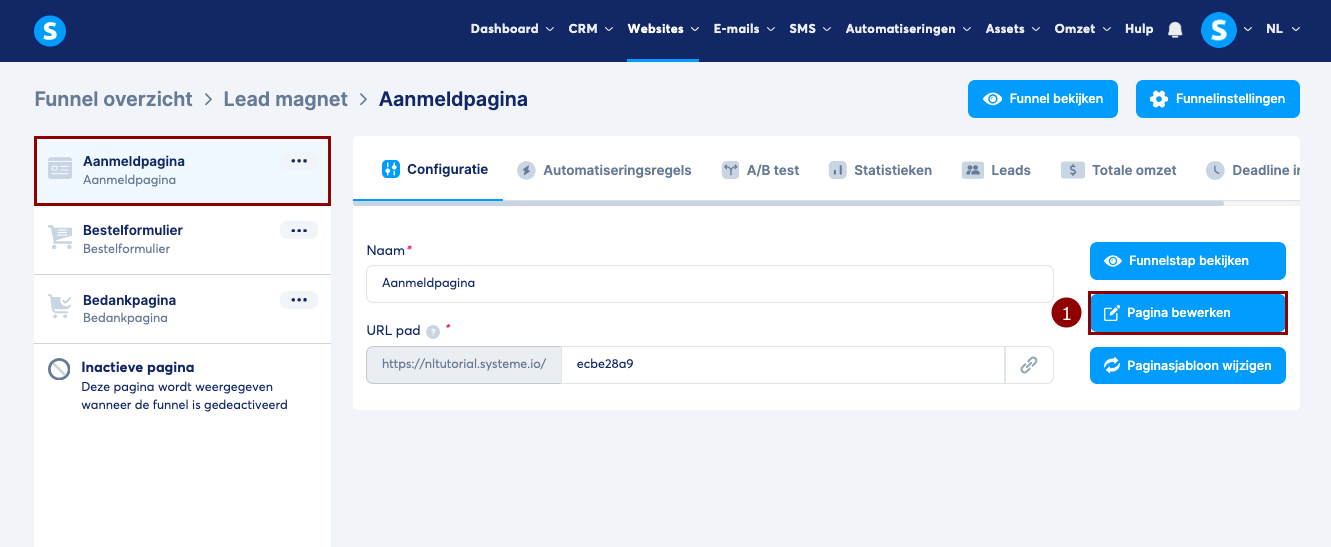This screenshot has width=1331, height=547.
Task: Open the user avatar profile menu
Action: pos(1218,30)
